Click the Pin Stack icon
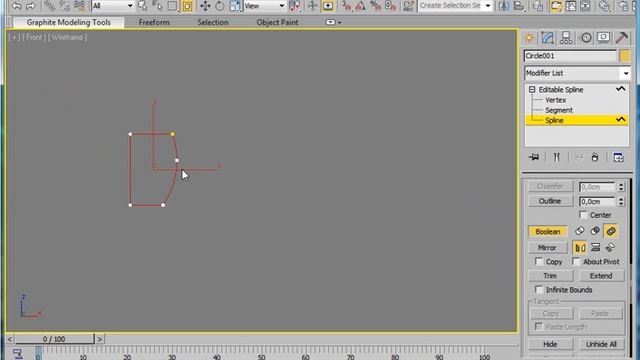This screenshot has width=640, height=360. click(534, 157)
